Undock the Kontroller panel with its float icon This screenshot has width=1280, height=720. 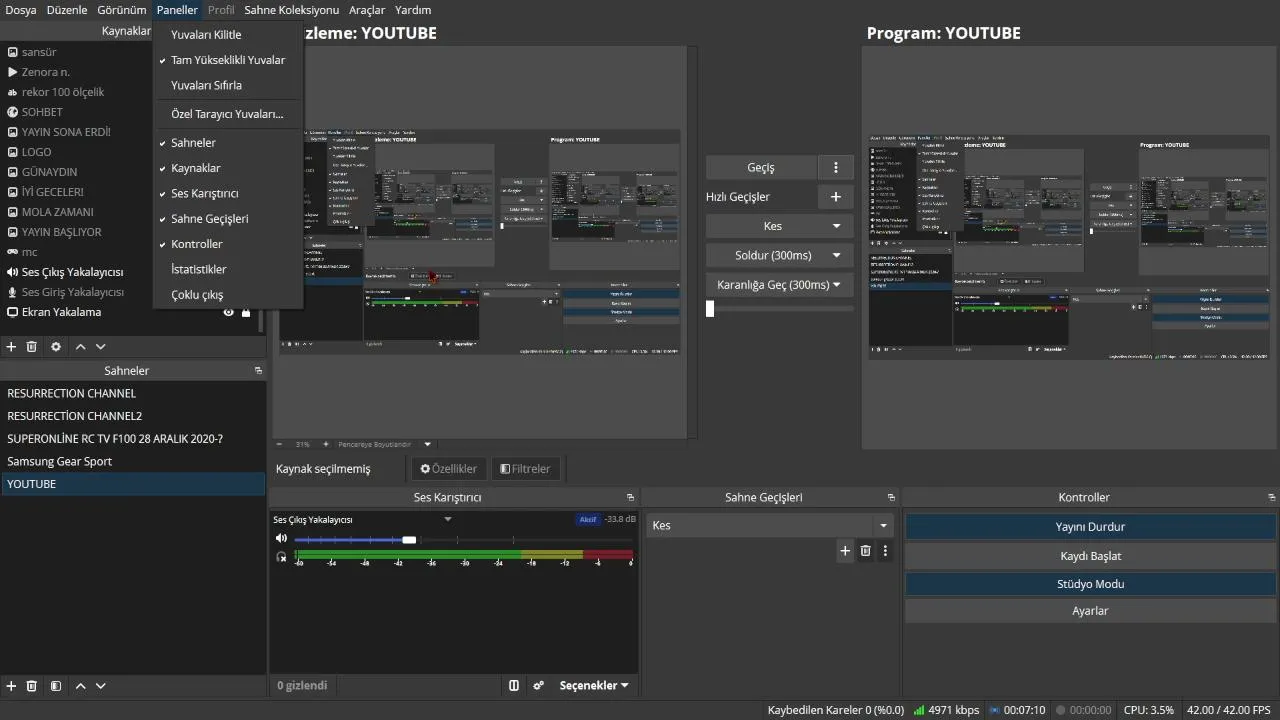[x=1271, y=498]
